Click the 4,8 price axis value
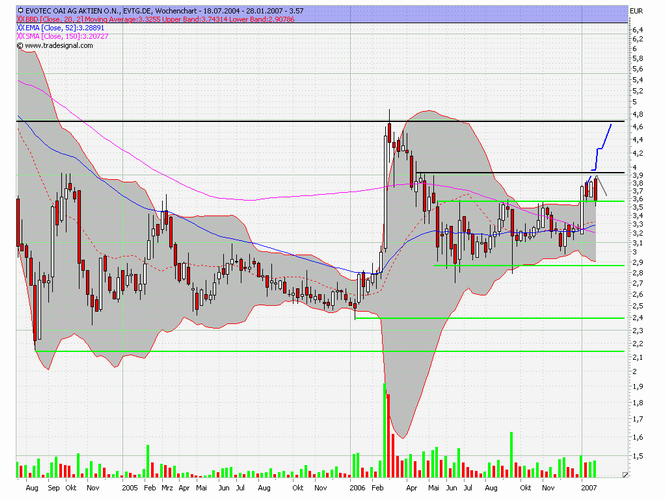 pyautogui.click(x=637, y=114)
